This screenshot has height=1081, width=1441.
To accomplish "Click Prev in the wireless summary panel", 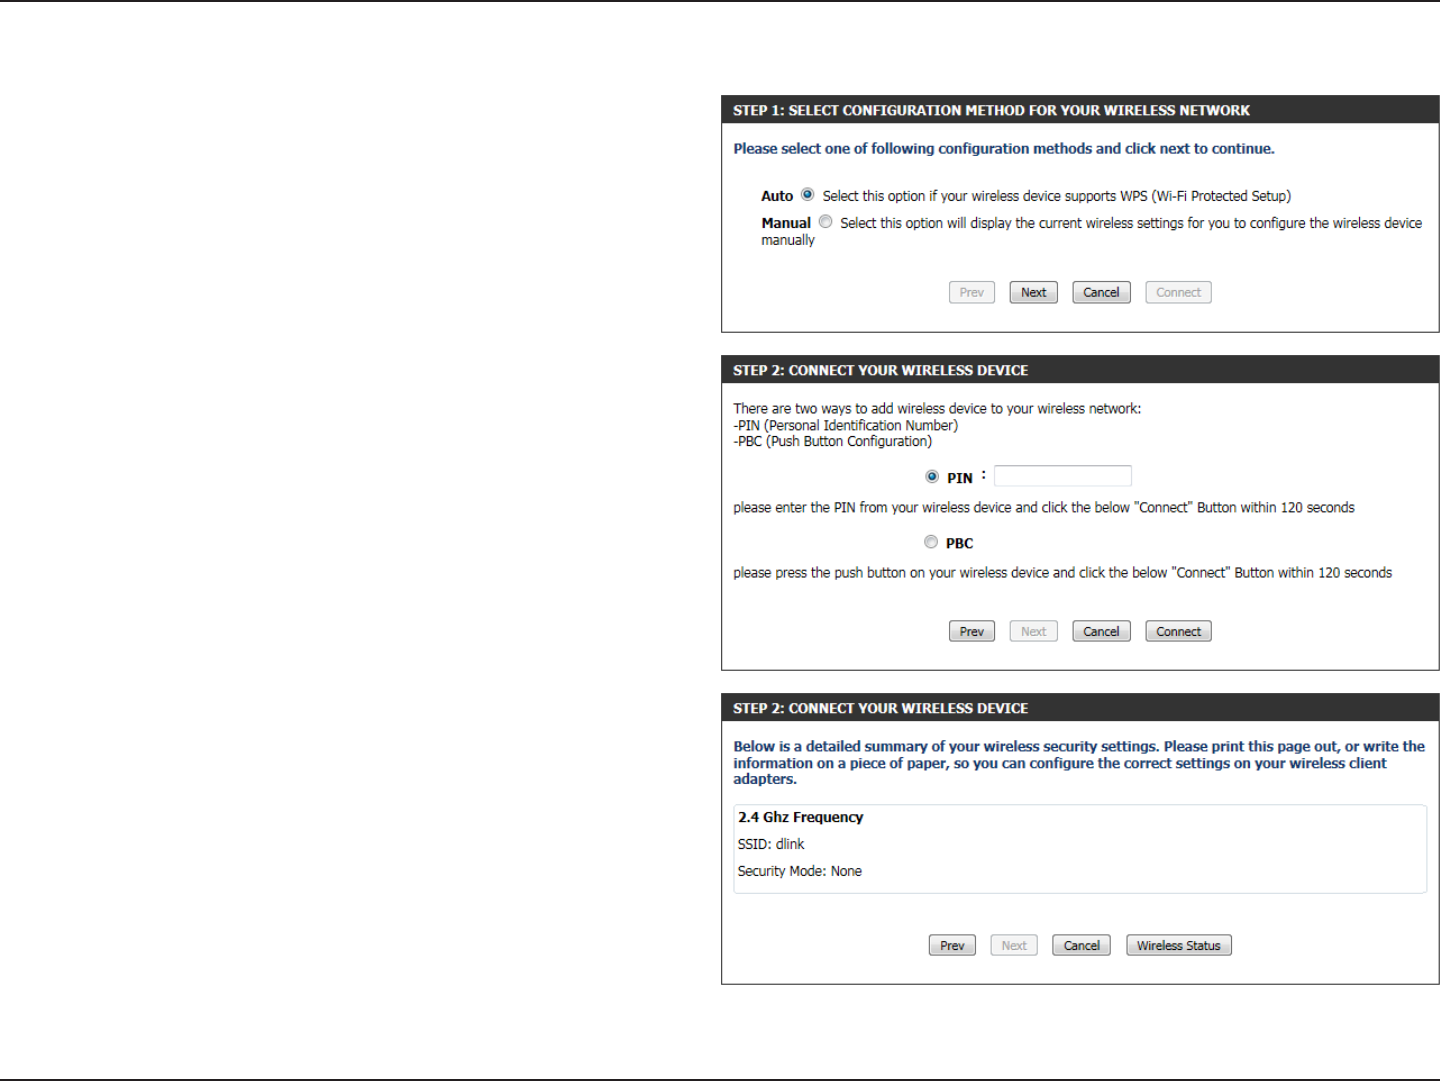I will (x=952, y=946).
